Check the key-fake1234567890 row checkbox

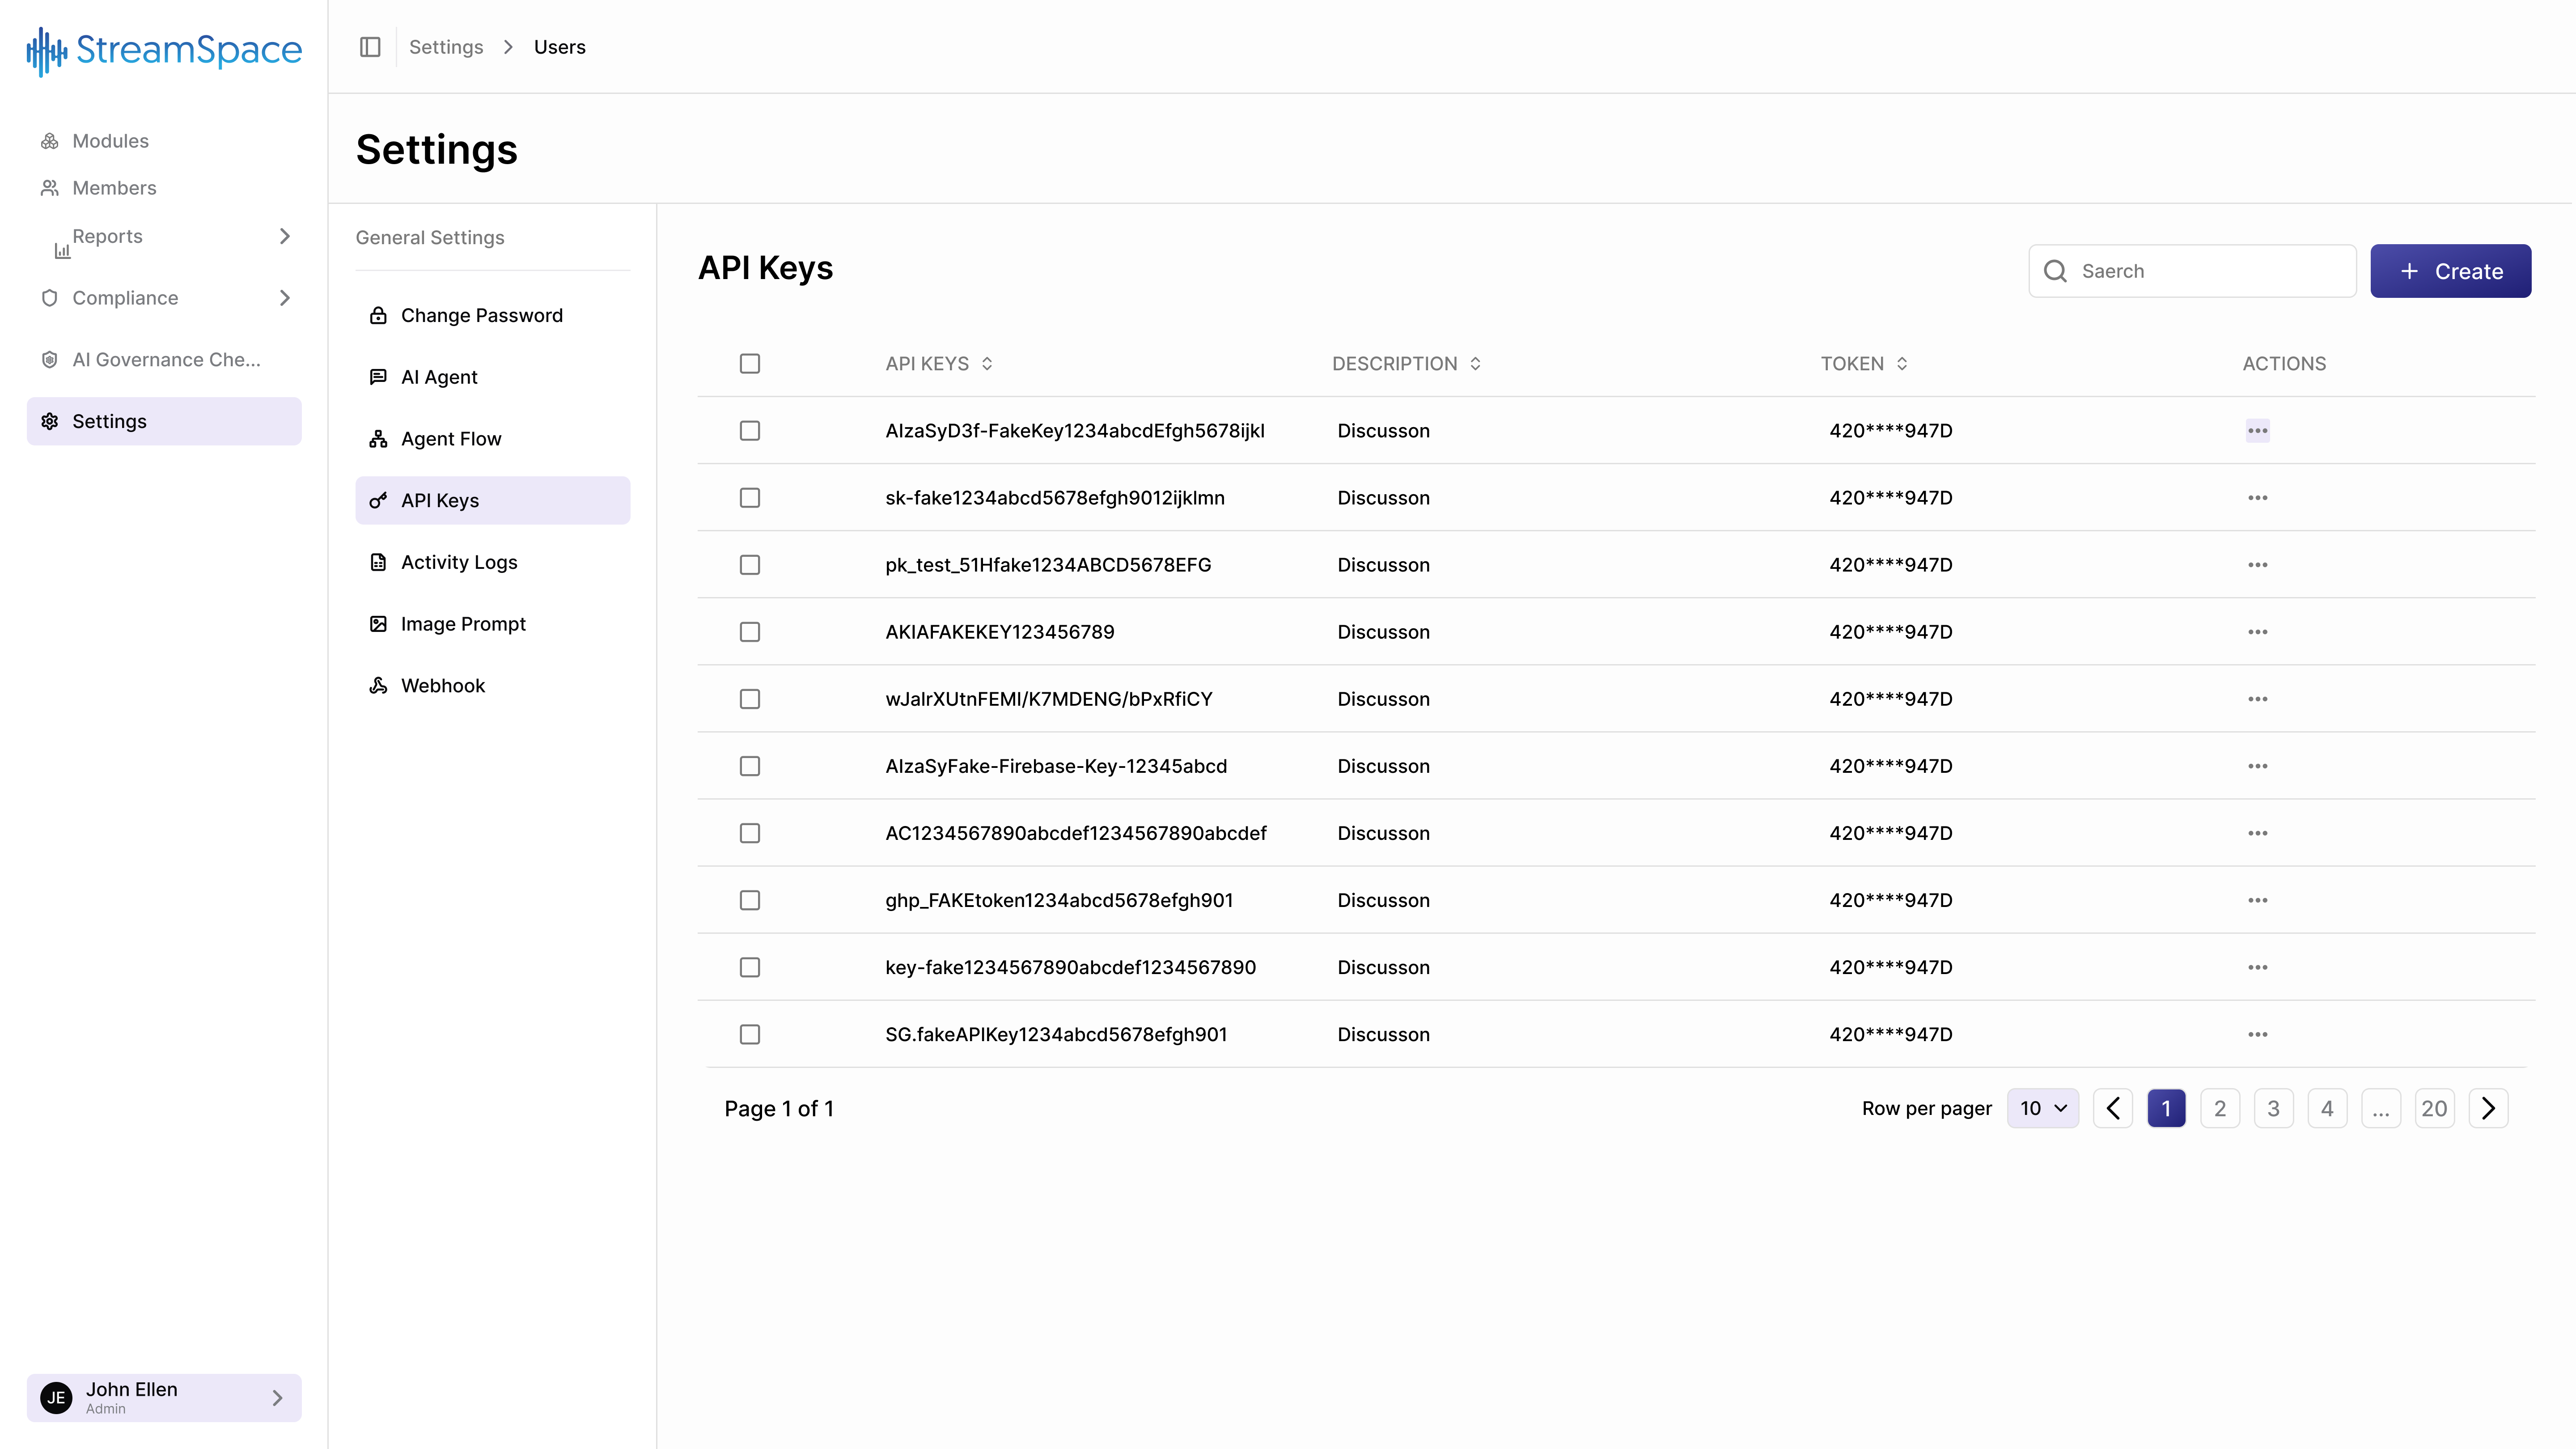click(x=750, y=967)
